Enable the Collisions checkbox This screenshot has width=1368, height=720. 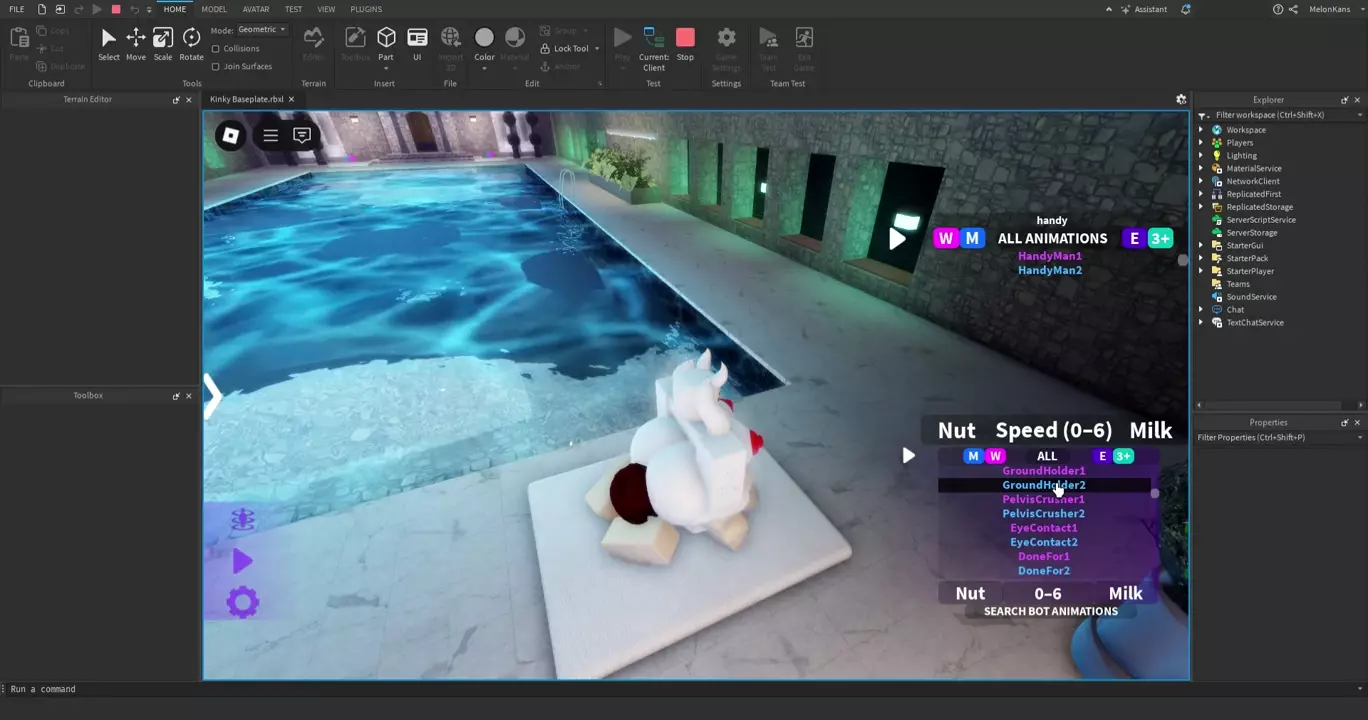click(216, 49)
